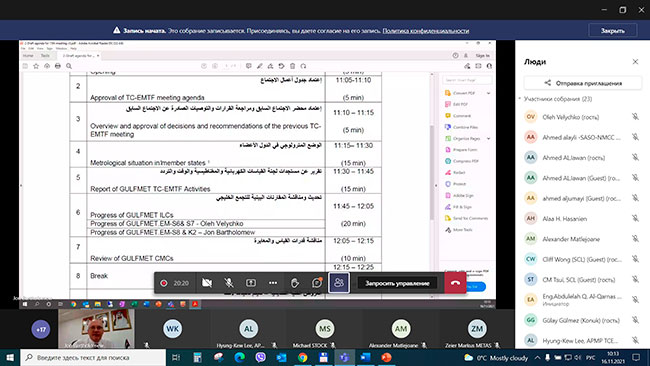The width and height of the screenshot is (650, 366).
Task: Raise hand using the hand icon
Action: click(295, 283)
